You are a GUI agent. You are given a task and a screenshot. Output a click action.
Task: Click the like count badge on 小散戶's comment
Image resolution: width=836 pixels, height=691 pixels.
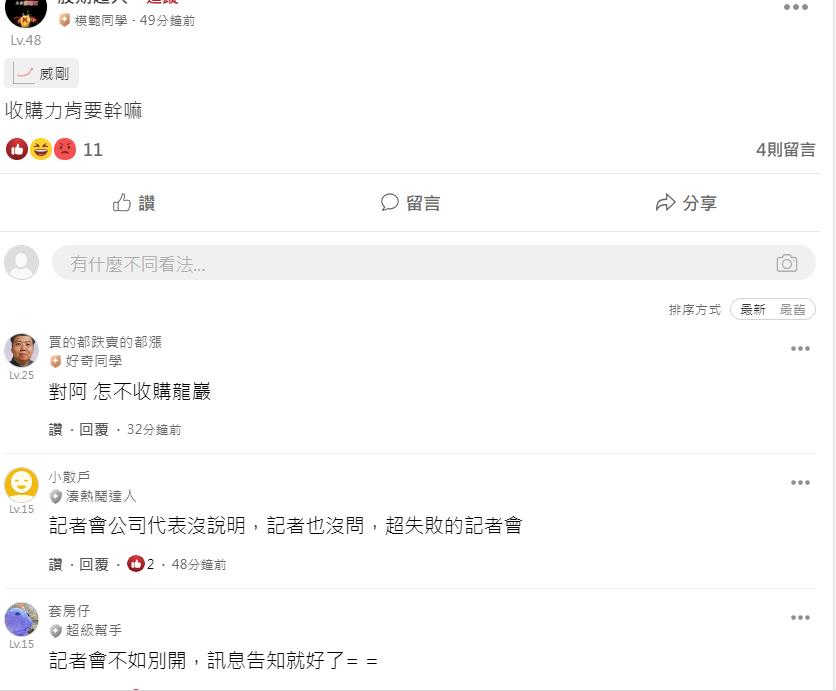coord(141,564)
